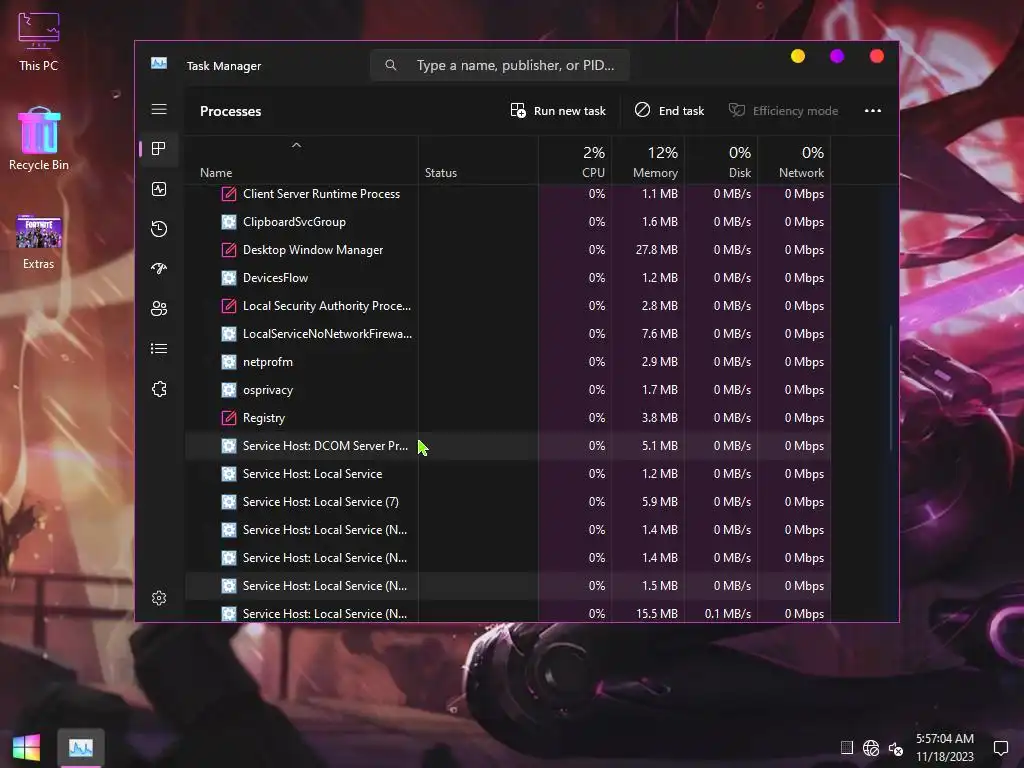This screenshot has height=768, width=1024.
Task: Open the Details sidebar icon
Action: 159,349
